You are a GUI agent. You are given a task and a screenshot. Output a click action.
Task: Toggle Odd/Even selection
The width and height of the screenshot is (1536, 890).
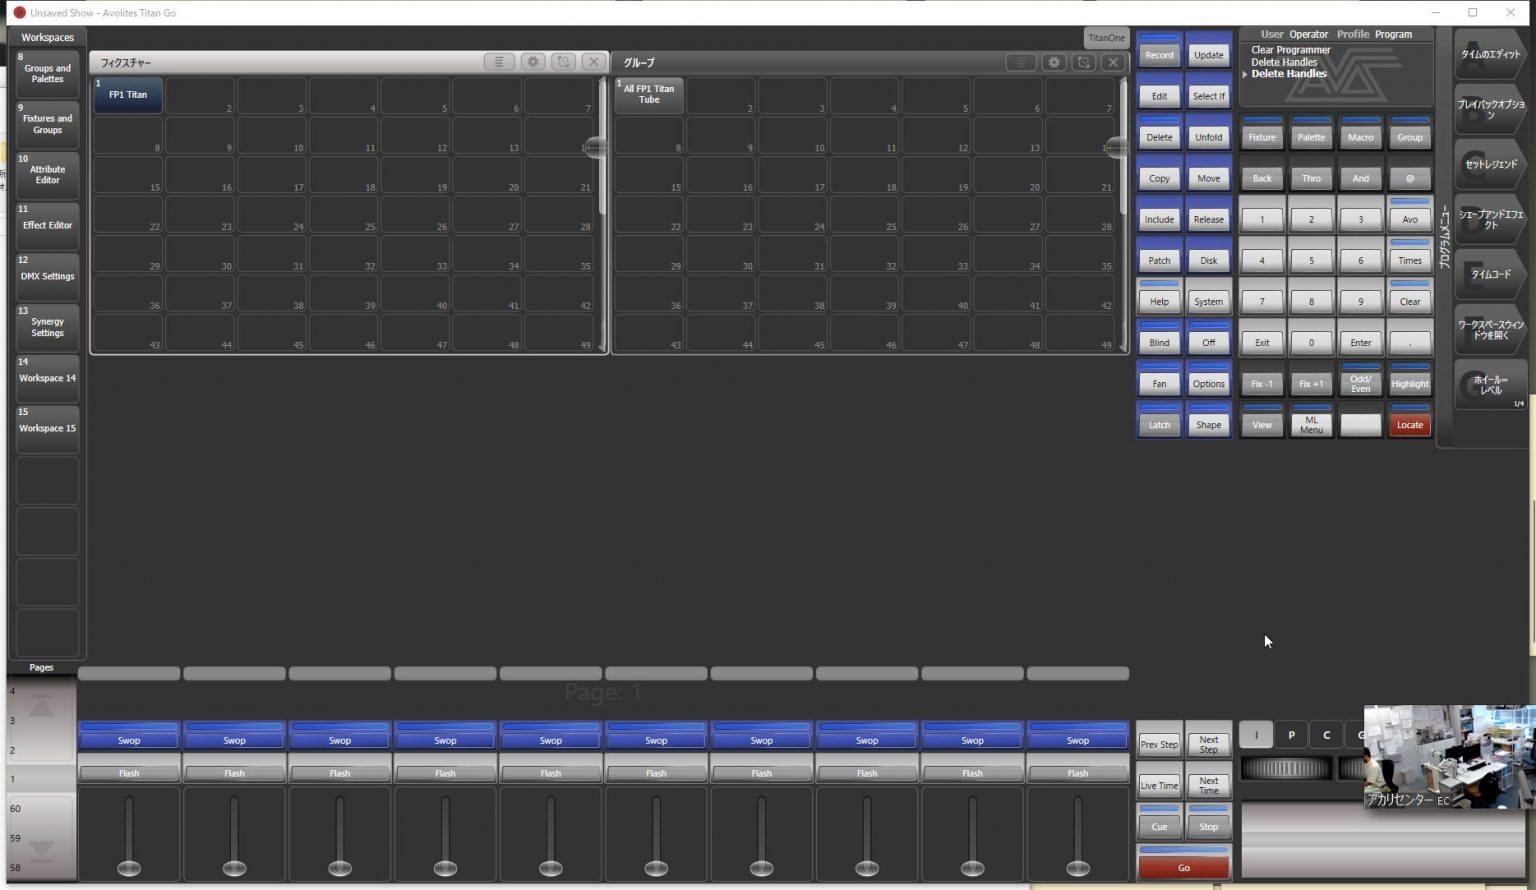[x=1360, y=383]
